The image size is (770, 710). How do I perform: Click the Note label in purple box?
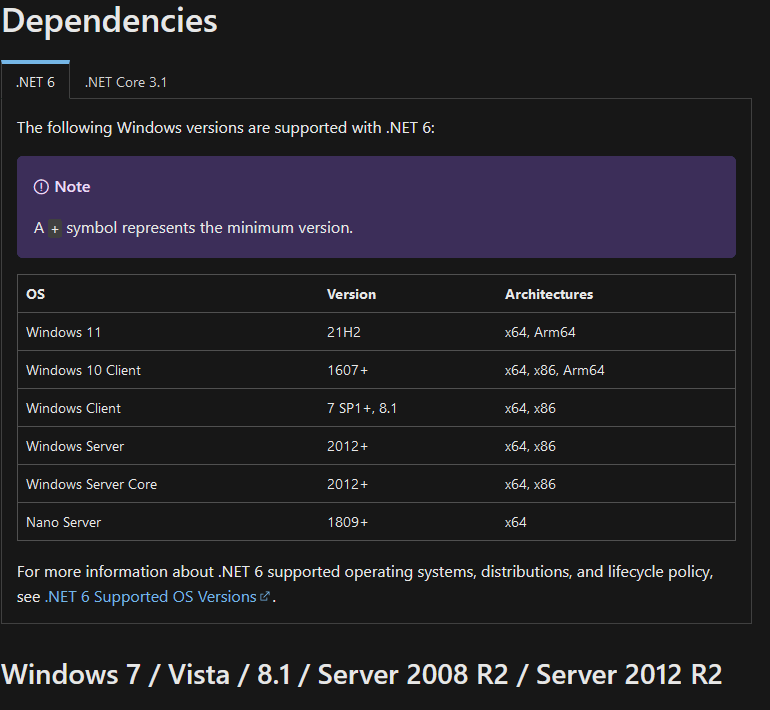tap(72, 187)
